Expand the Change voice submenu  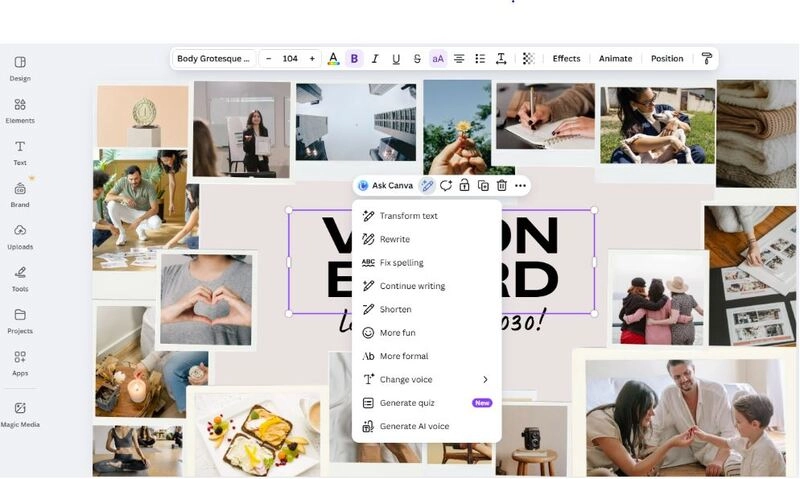click(427, 380)
